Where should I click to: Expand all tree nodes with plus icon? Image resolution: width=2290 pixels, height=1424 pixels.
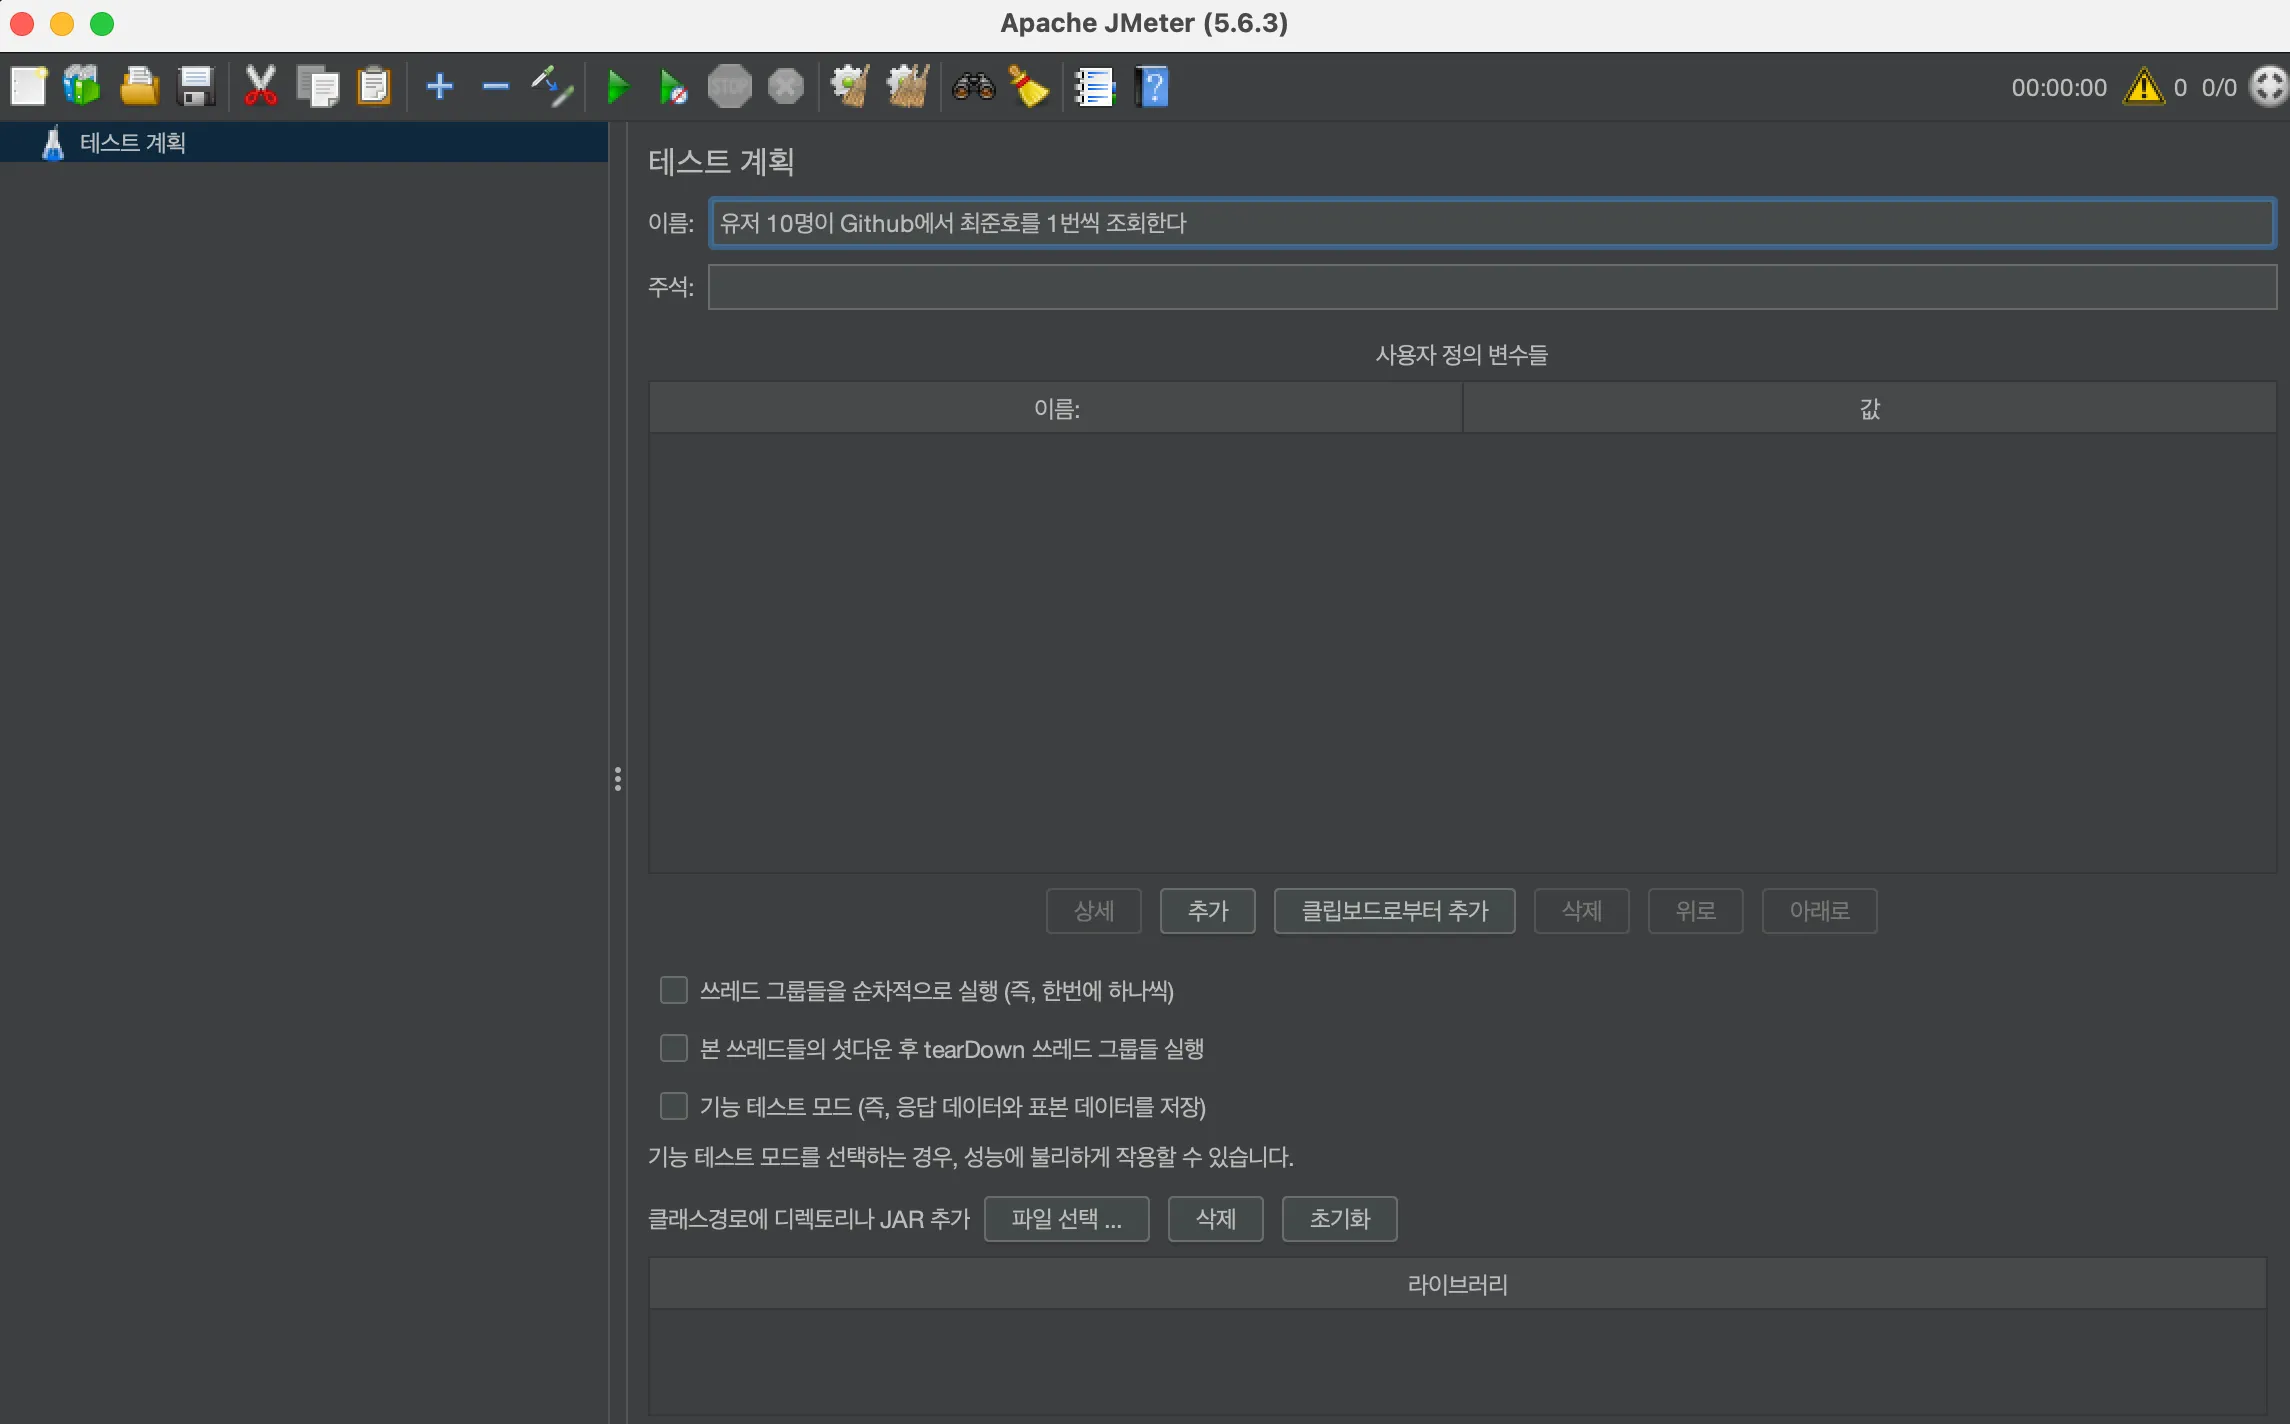point(439,87)
